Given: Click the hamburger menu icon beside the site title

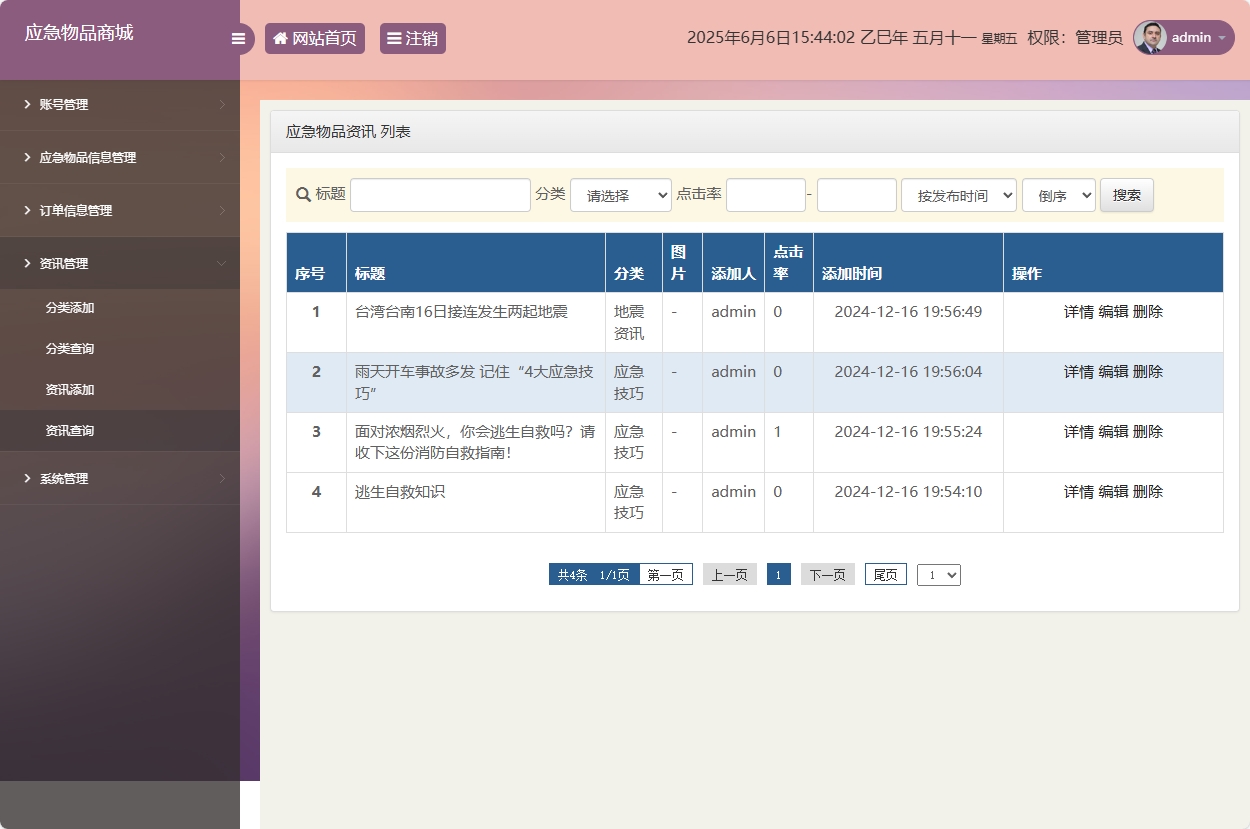Looking at the screenshot, I should [x=238, y=38].
